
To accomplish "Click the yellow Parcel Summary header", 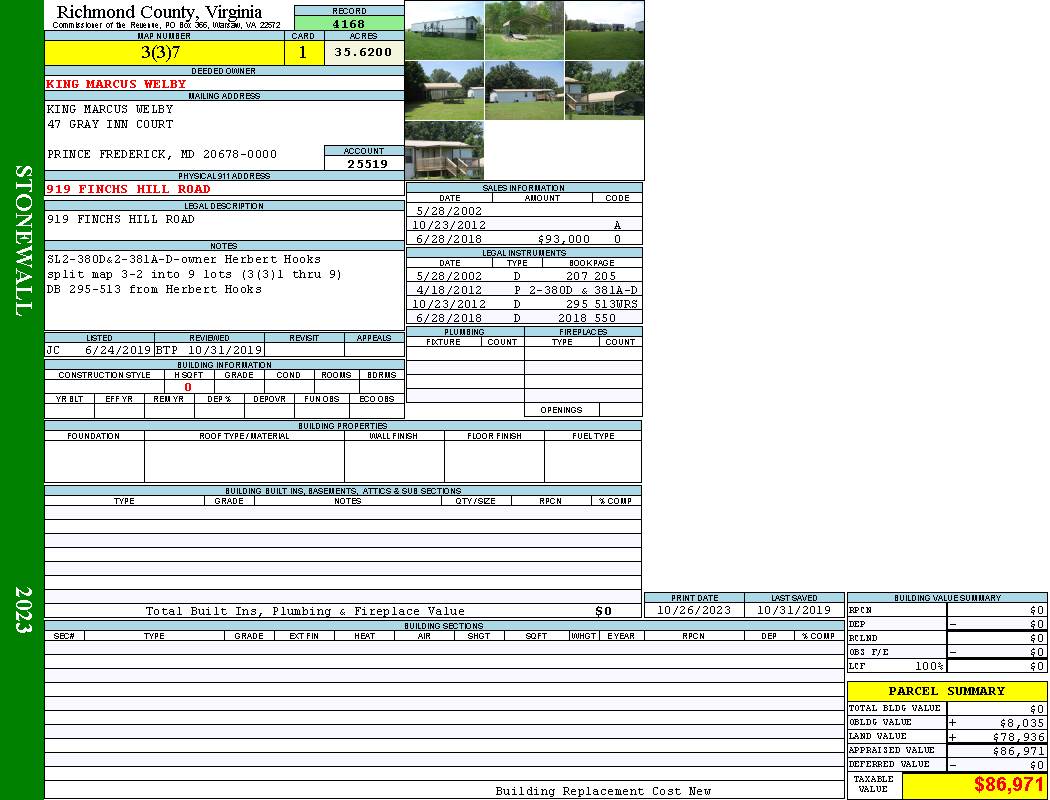I will pos(946,691).
